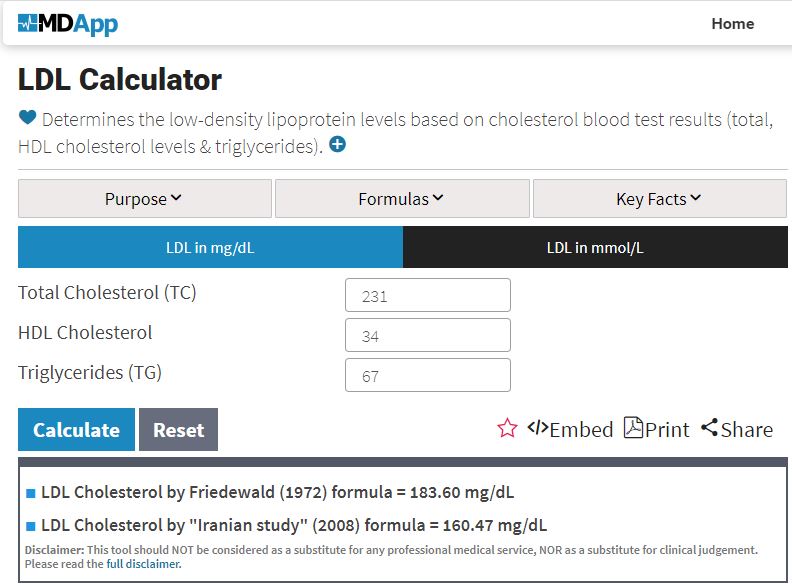This screenshot has height=586, width=792.
Task: Click the Print PDF icon
Action: (x=633, y=428)
